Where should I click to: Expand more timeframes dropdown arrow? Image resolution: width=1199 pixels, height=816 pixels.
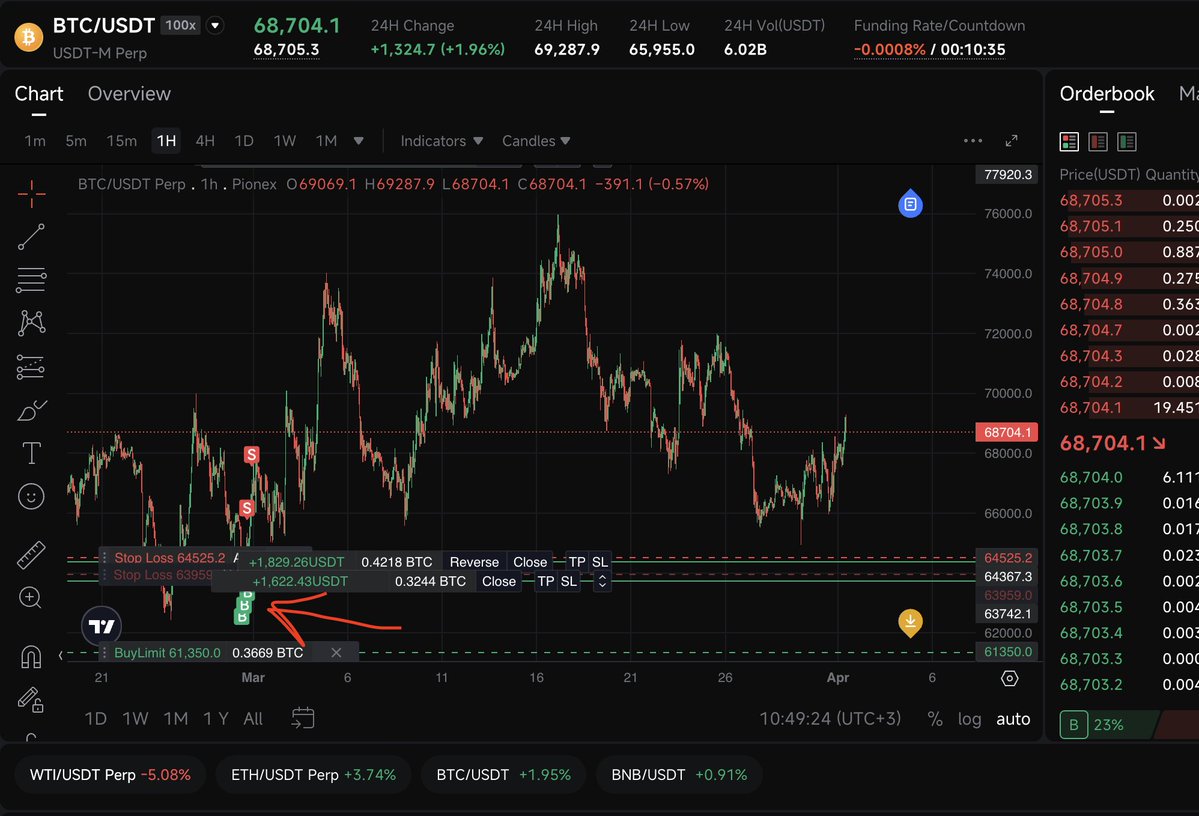359,141
